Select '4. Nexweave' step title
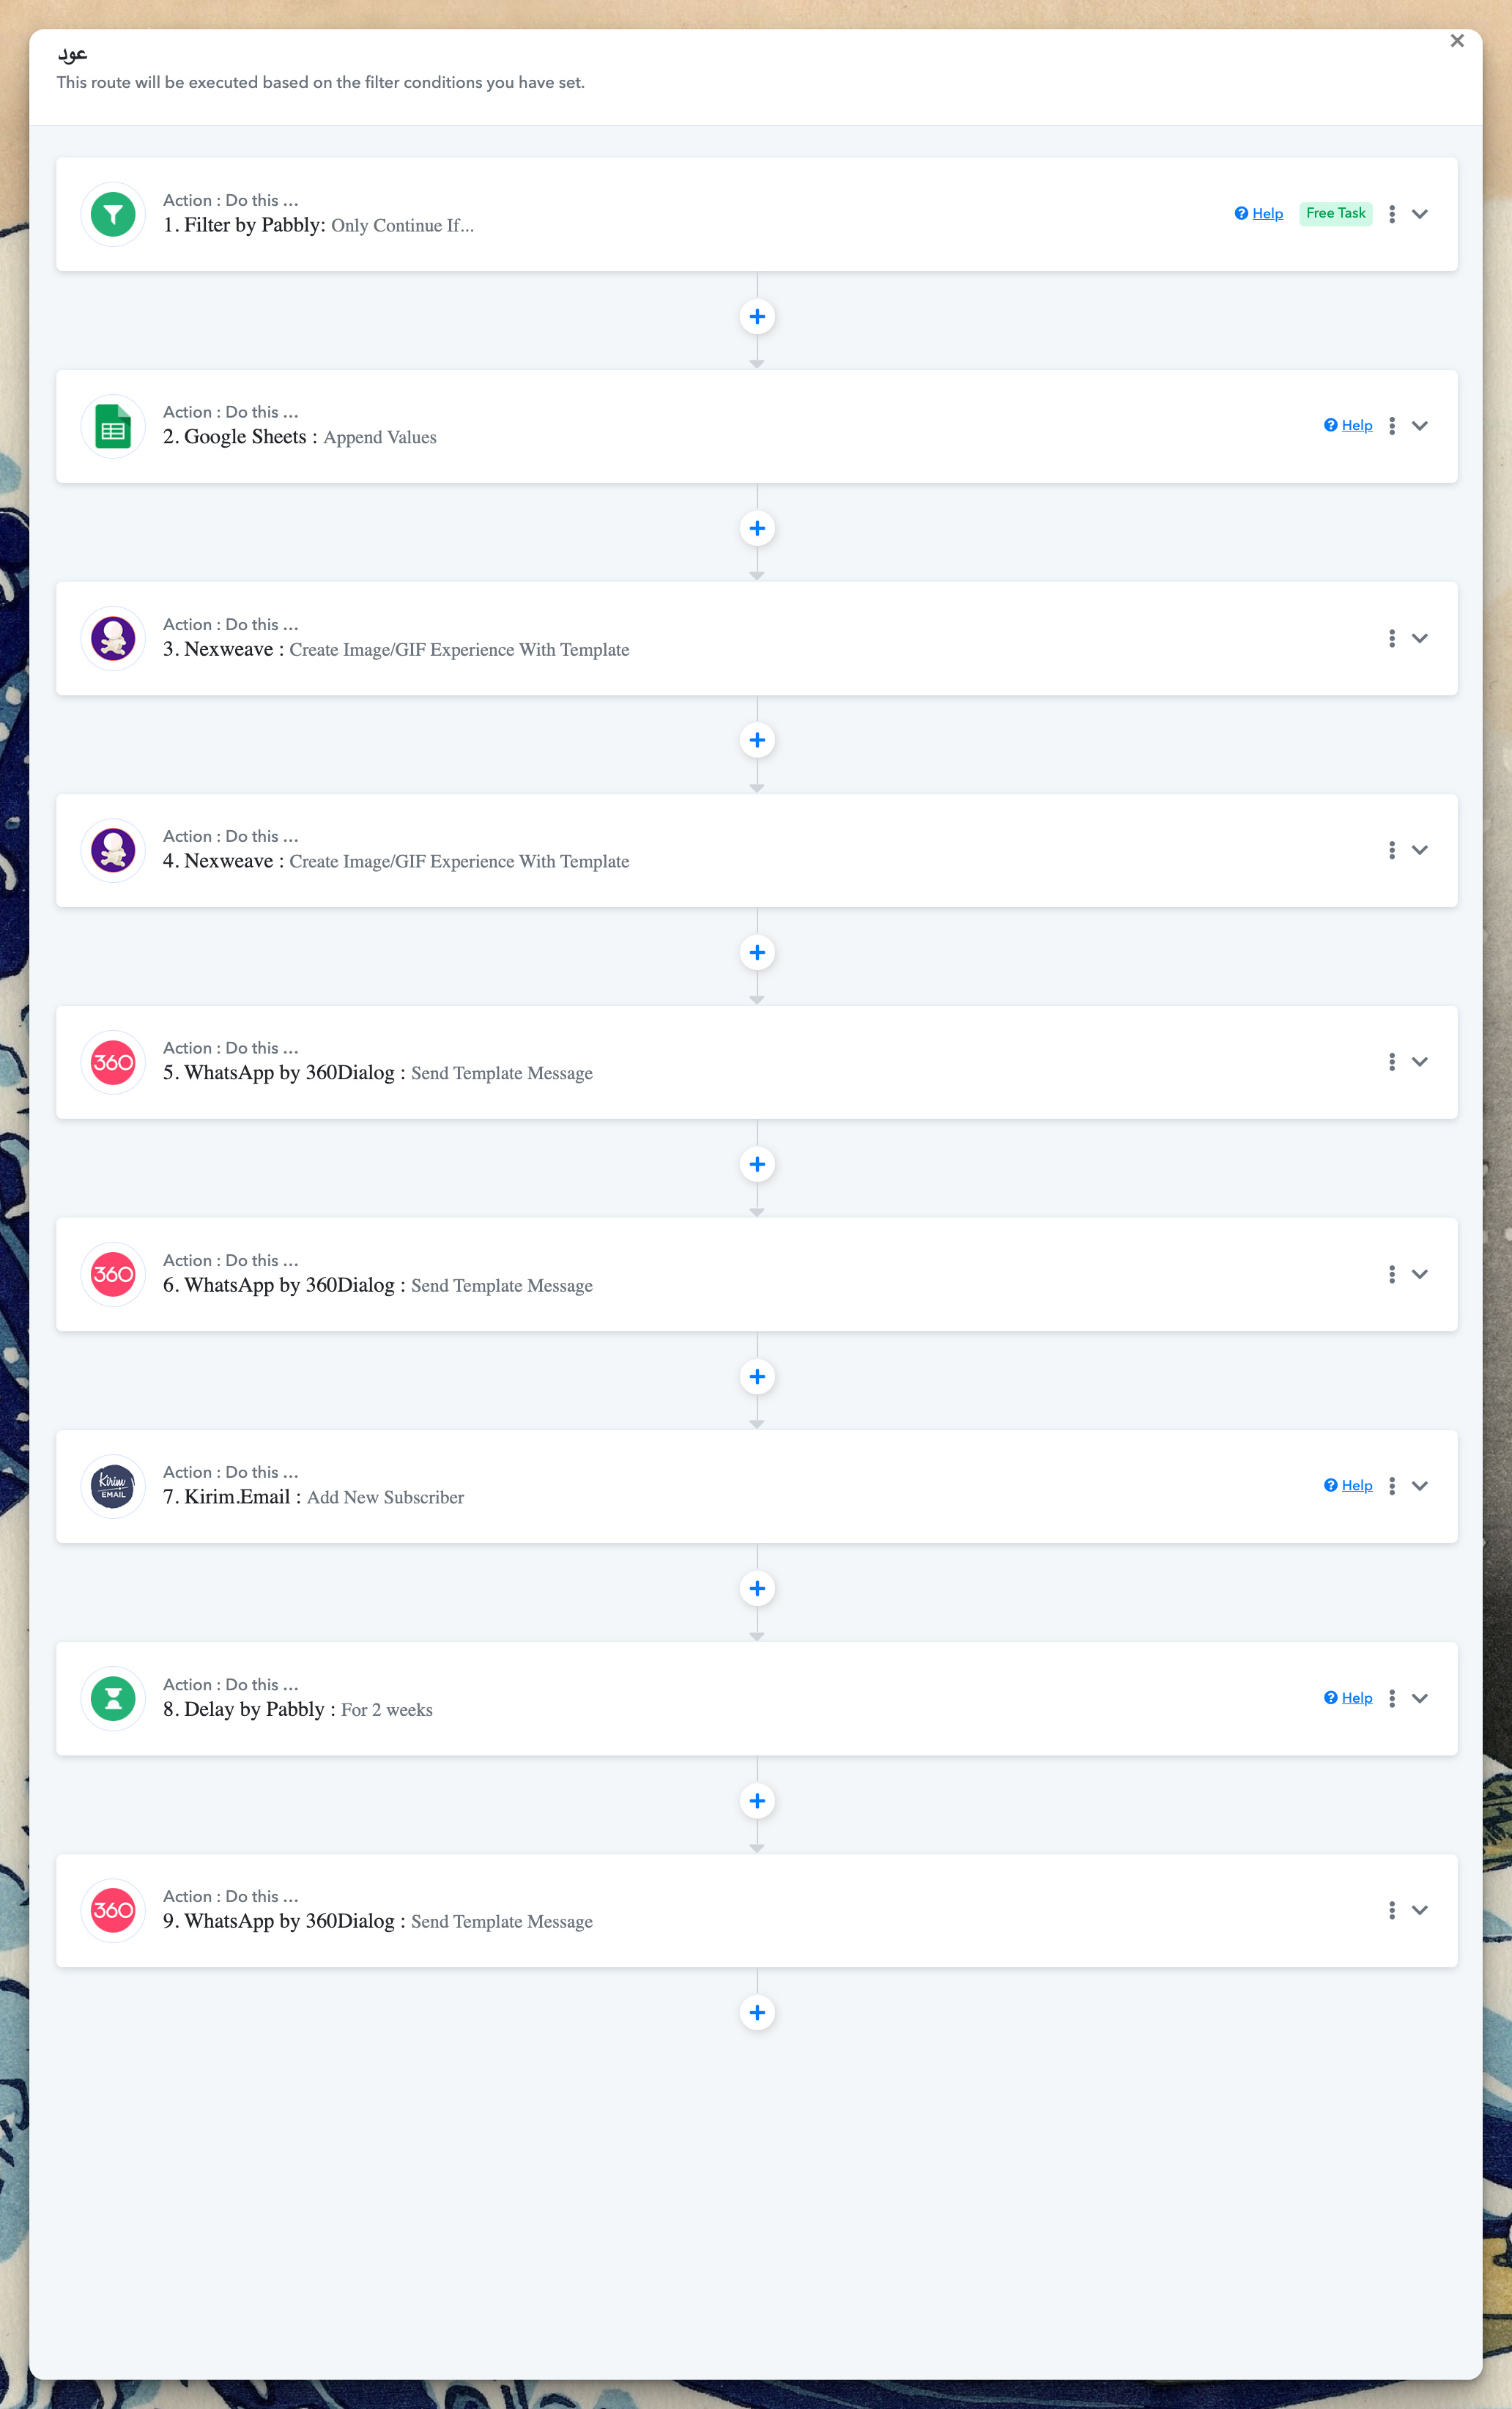Screen dimensions: 1512x2409 223,861
